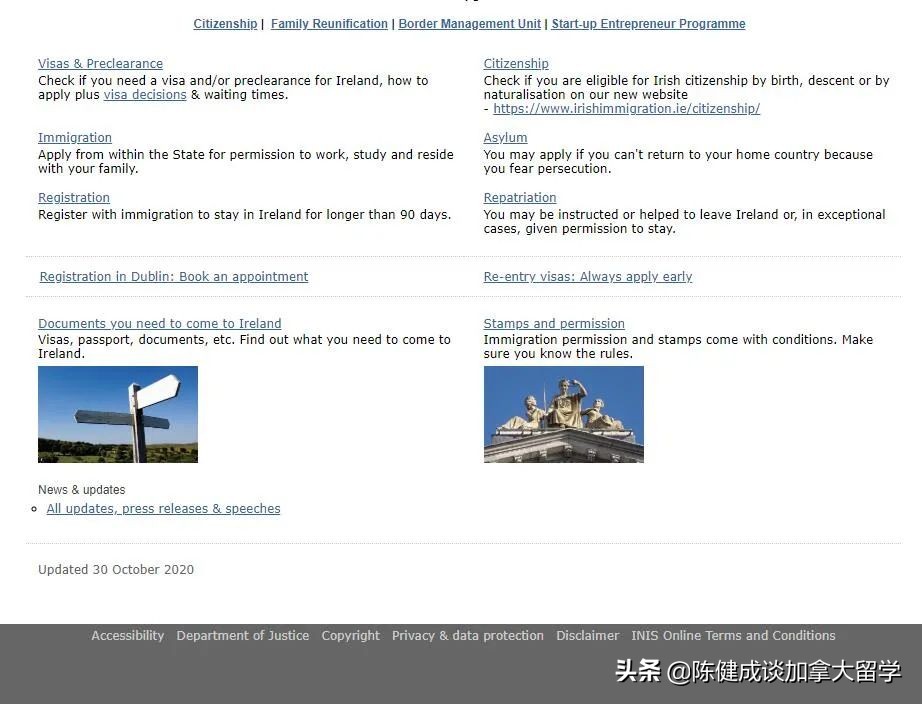The height and width of the screenshot is (704, 922).
Task: Open the Start-up Entrepreneur Programme page
Action: pos(648,23)
